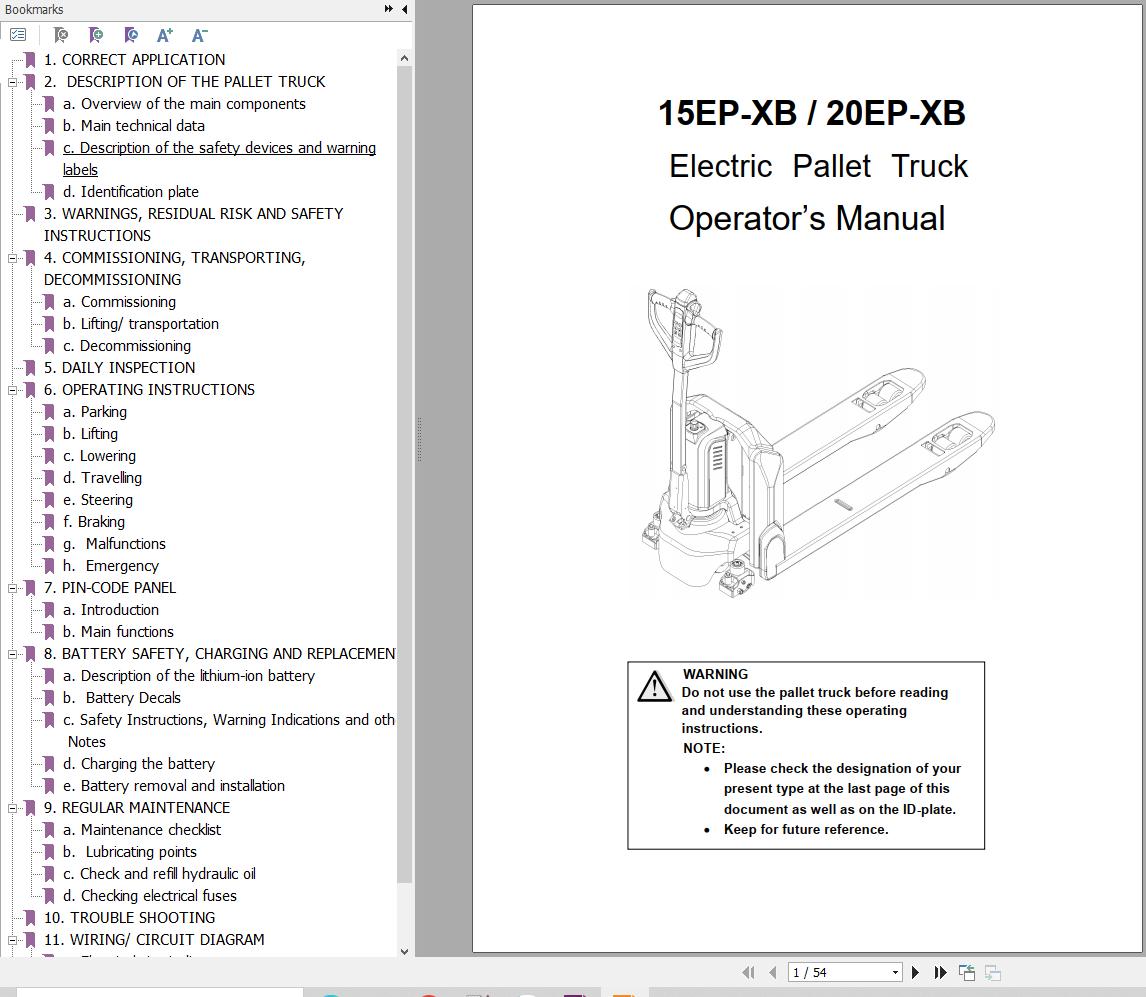Screen dimensions: 1146x997
Task: Go to 'h. Emergency' bookmark
Action: tap(111, 566)
